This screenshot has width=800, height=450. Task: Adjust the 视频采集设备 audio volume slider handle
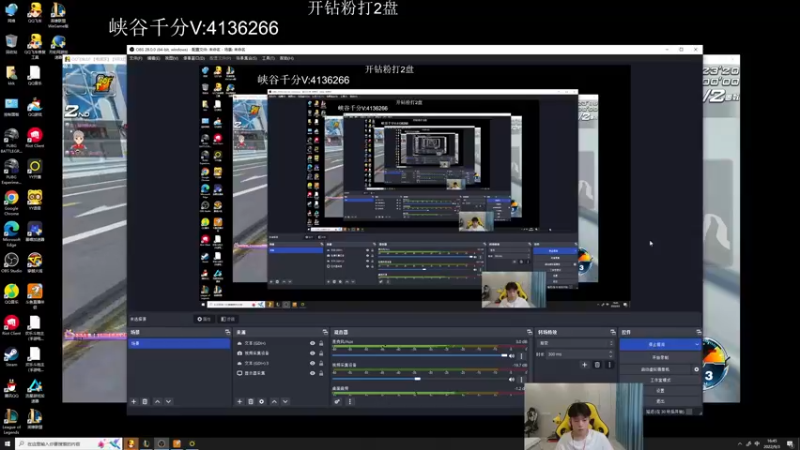click(417, 379)
